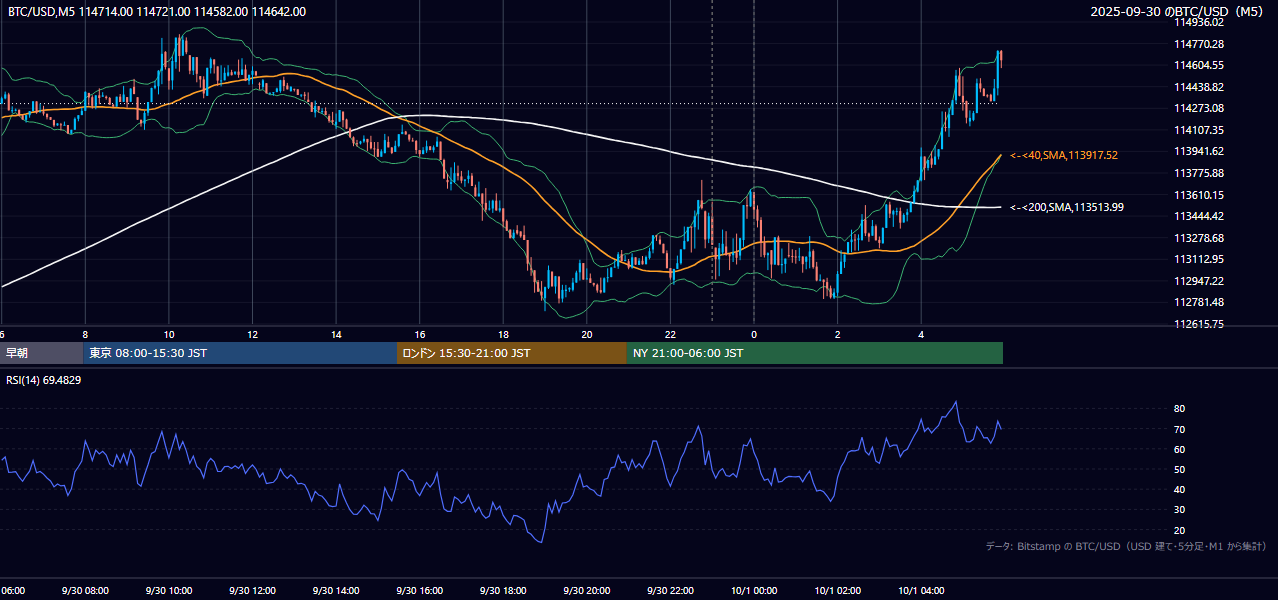The image size is (1278, 600).
Task: Click the 10/1 04:00 time axis label
Action: pyautogui.click(x=921, y=591)
